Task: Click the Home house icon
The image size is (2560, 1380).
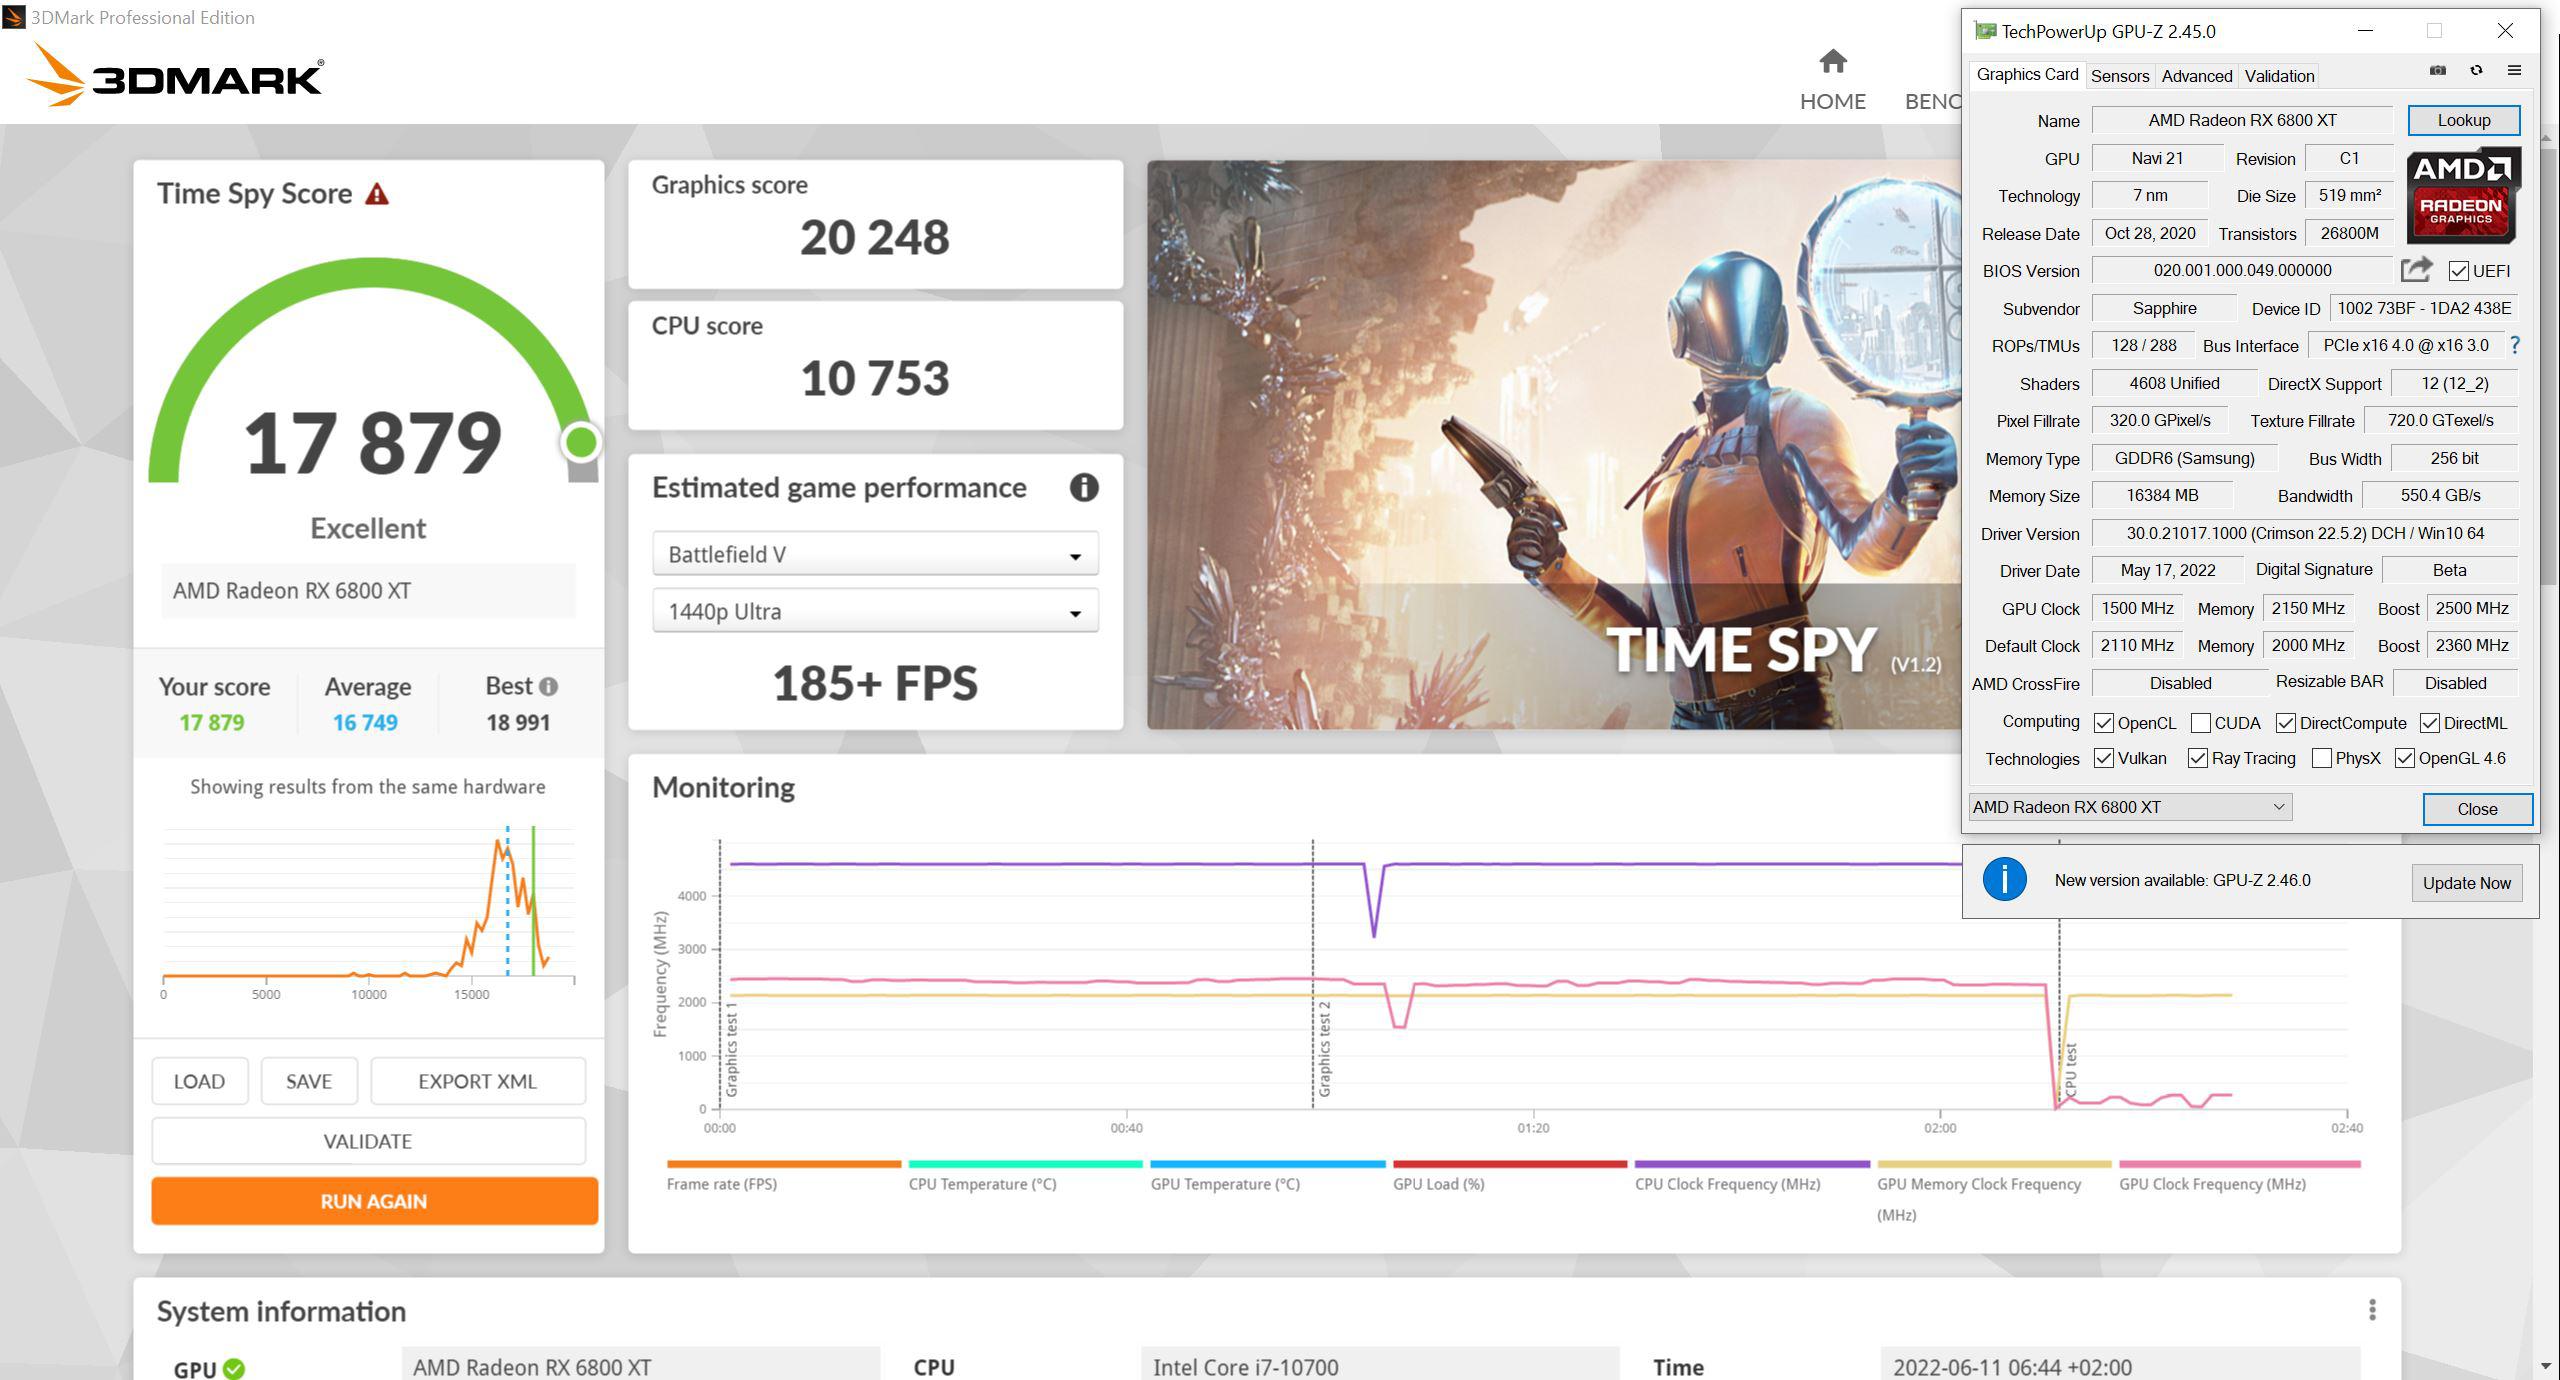Action: pos(1832,62)
